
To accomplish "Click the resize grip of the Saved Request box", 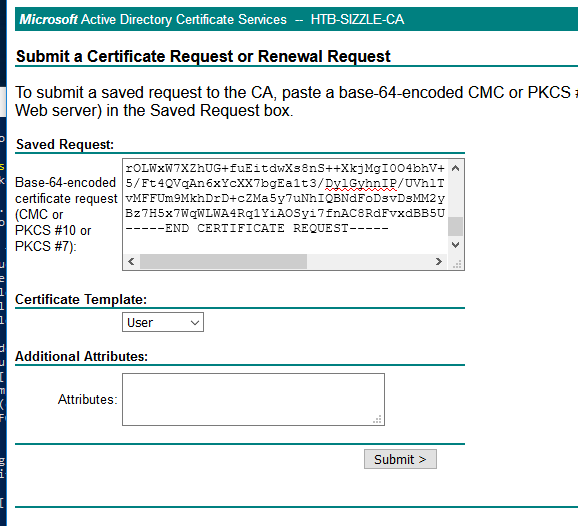I will [x=457, y=264].
